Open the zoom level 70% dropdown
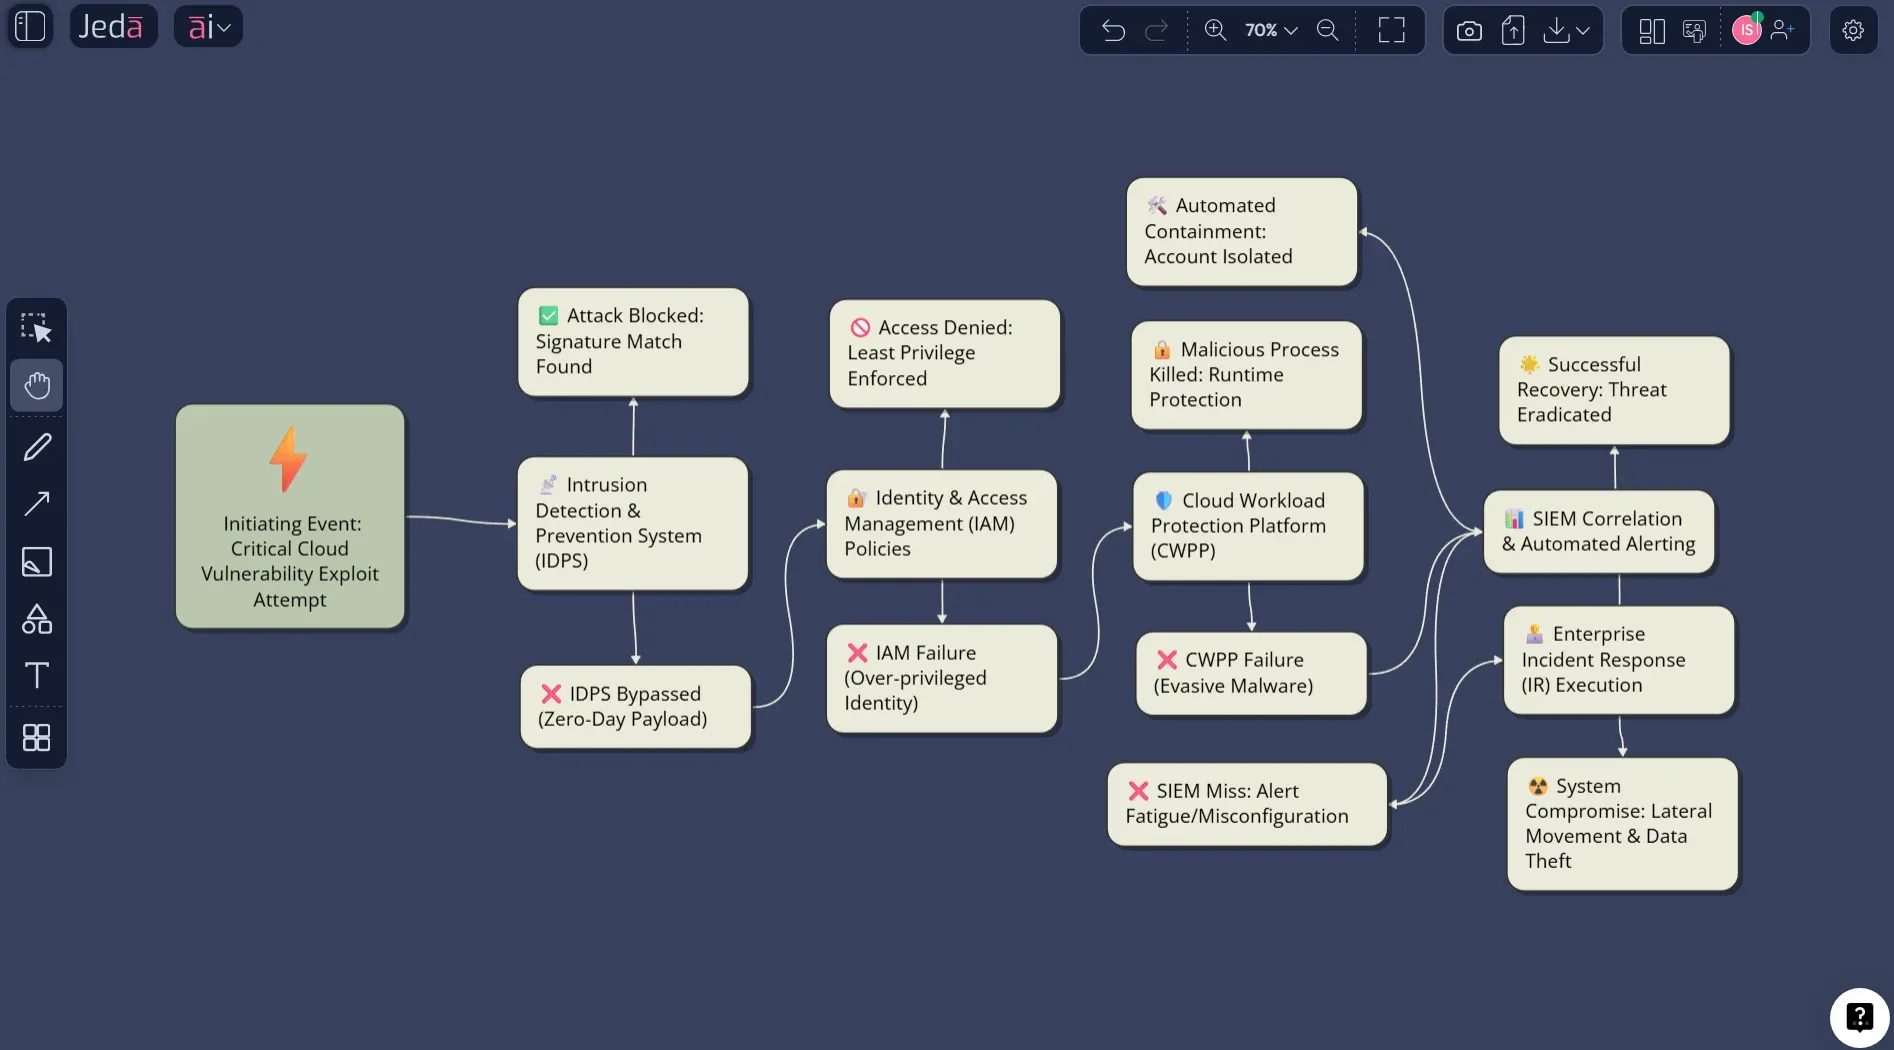Screen dimensions: 1894x1050 click(x=1267, y=30)
